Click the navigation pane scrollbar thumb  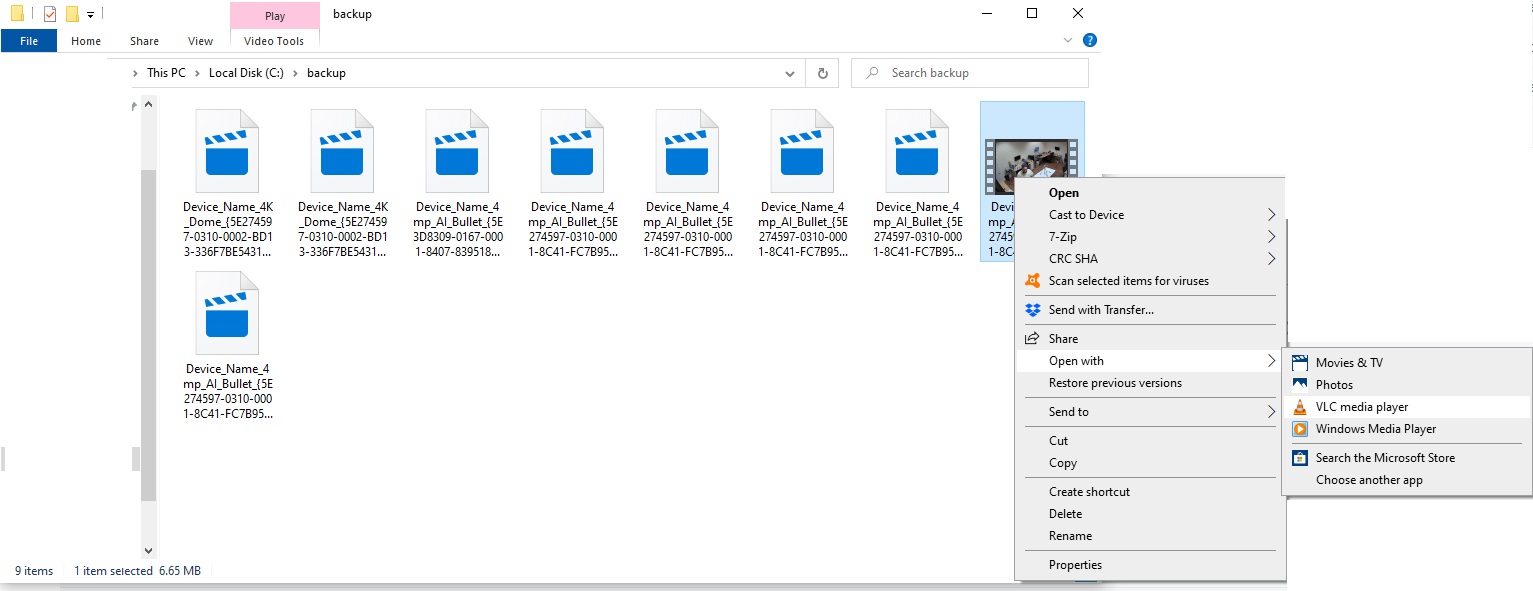coord(149,335)
